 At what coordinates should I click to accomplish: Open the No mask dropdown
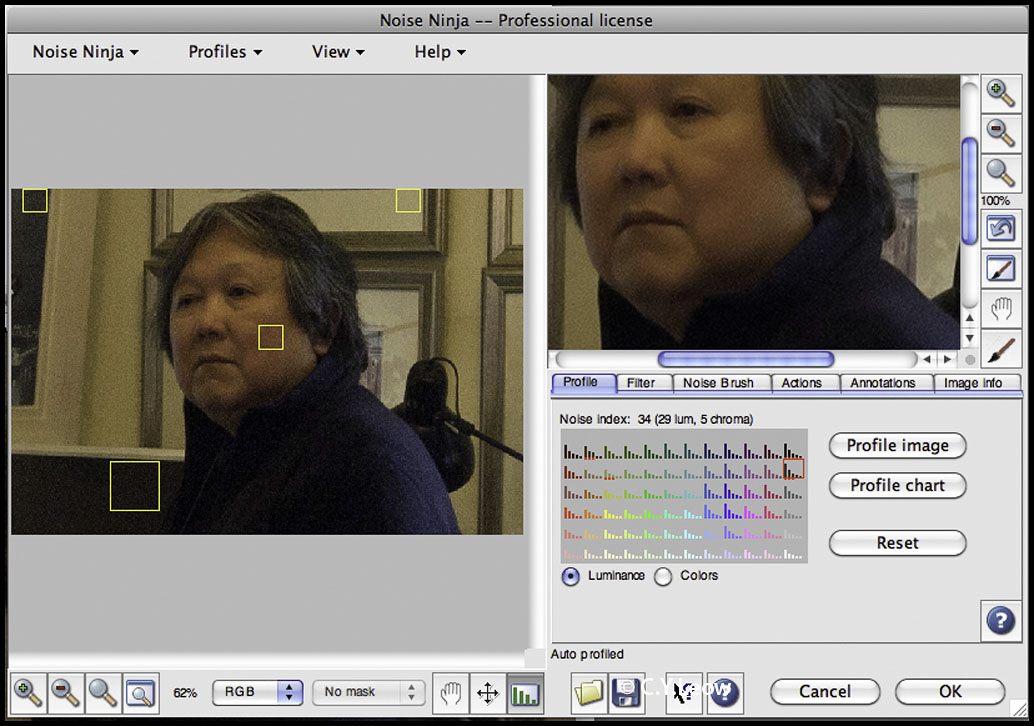(369, 692)
